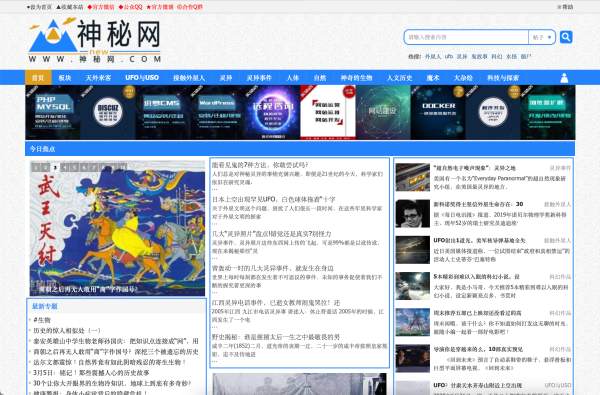Open the UFO与USO menu item
The width and height of the screenshot is (600, 395).
click(x=142, y=78)
